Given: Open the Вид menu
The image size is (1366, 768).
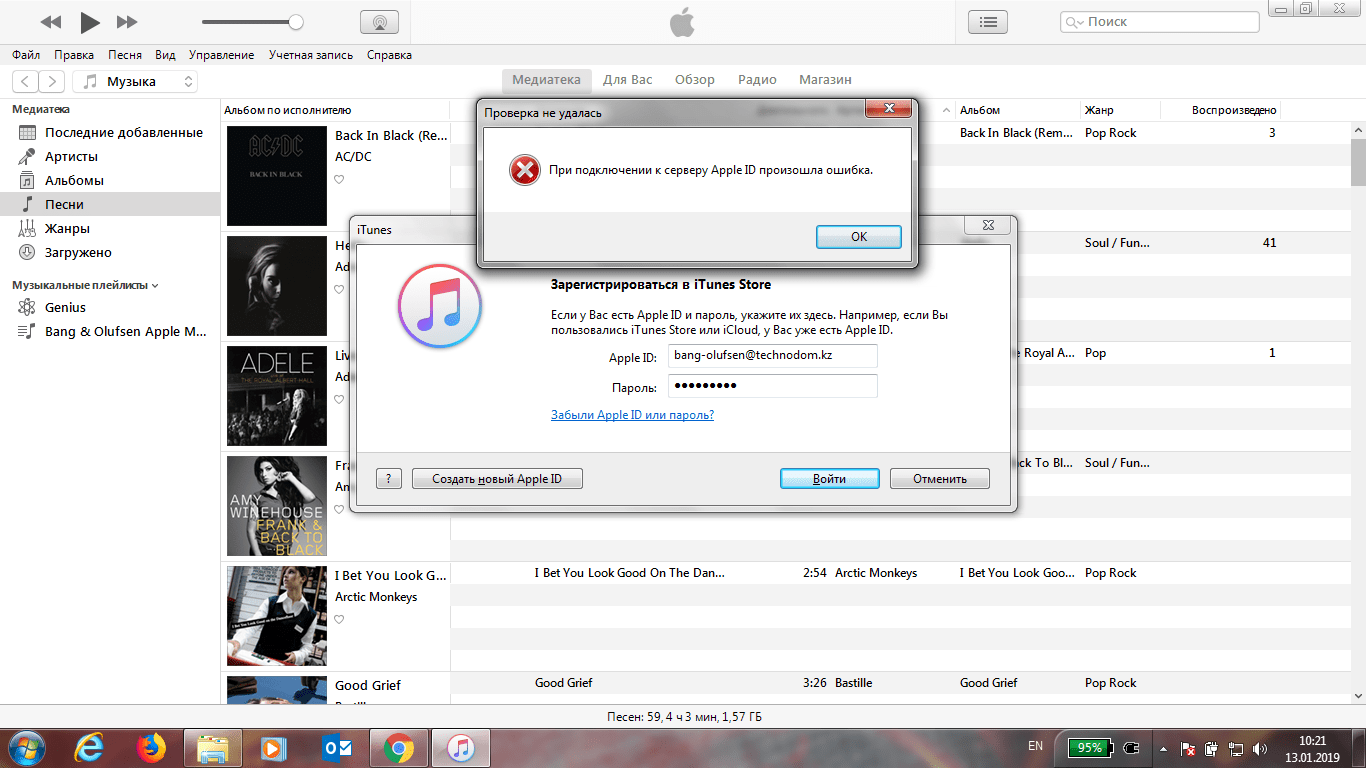Looking at the screenshot, I should pos(165,55).
